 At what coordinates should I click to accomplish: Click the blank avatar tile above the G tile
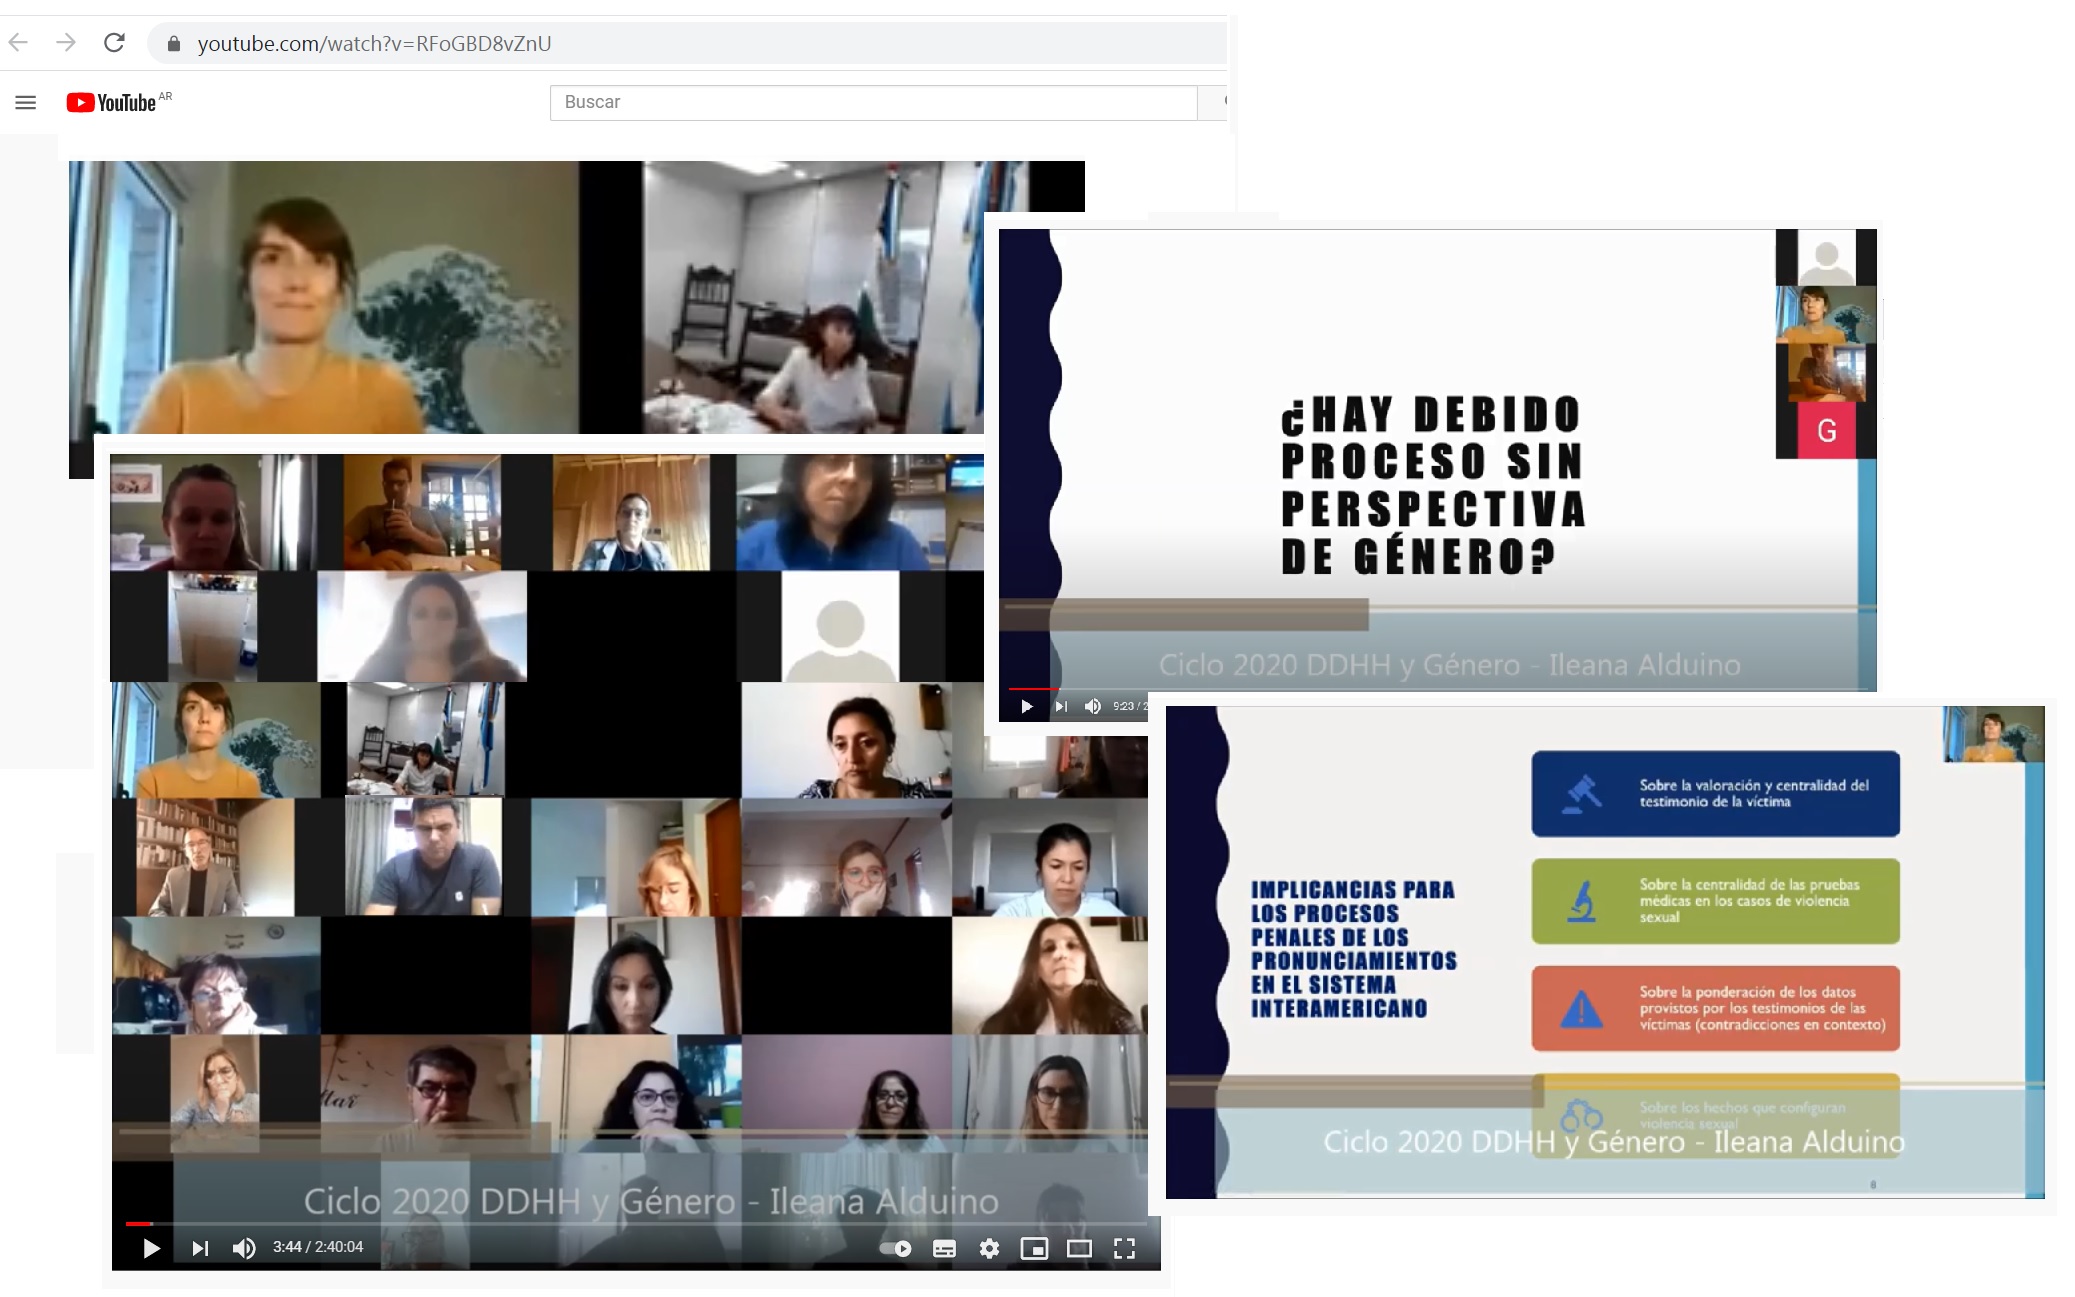click(x=1826, y=258)
